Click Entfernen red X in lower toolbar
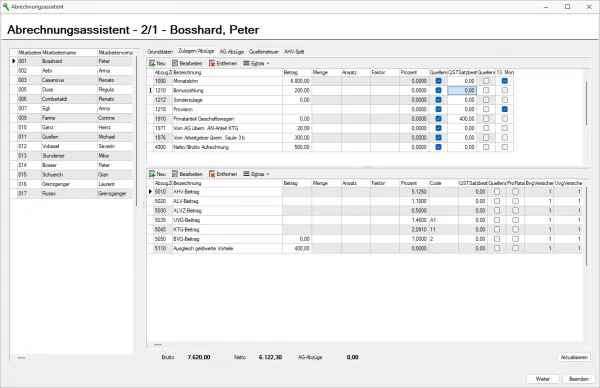Screen dimensions: 600x388 [212, 174]
